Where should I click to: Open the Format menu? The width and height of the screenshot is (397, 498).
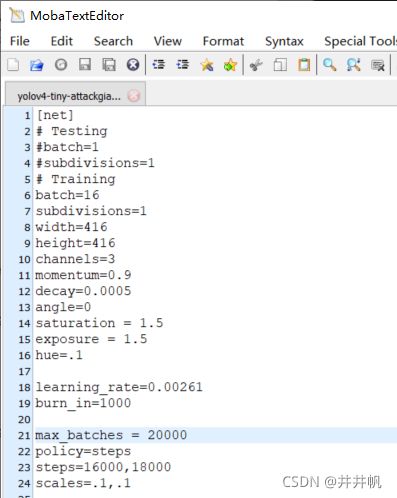pos(223,41)
